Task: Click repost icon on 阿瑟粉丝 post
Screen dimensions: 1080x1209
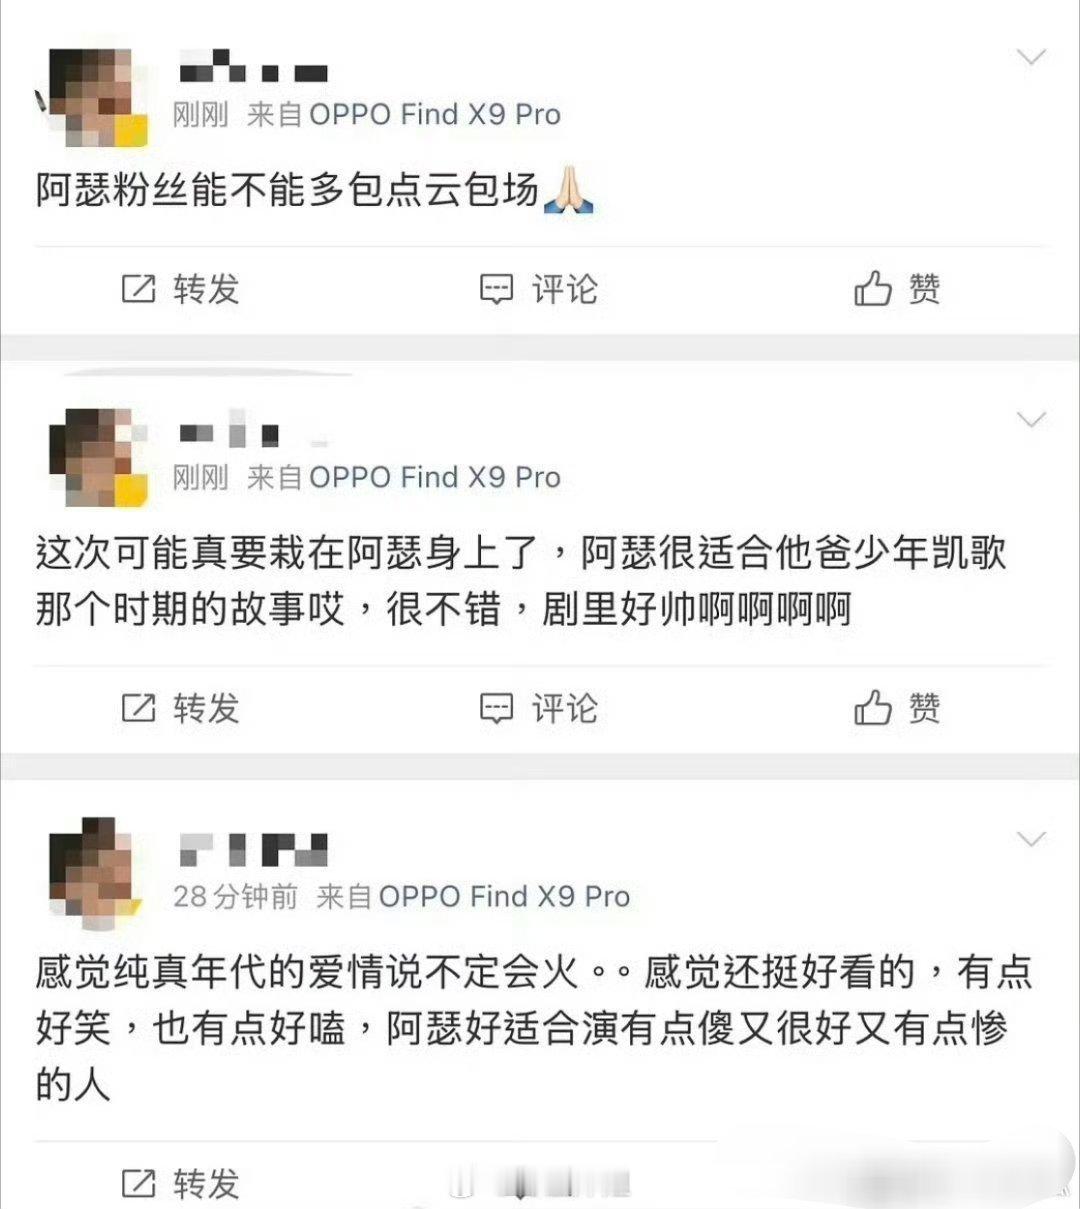Action: [138, 290]
